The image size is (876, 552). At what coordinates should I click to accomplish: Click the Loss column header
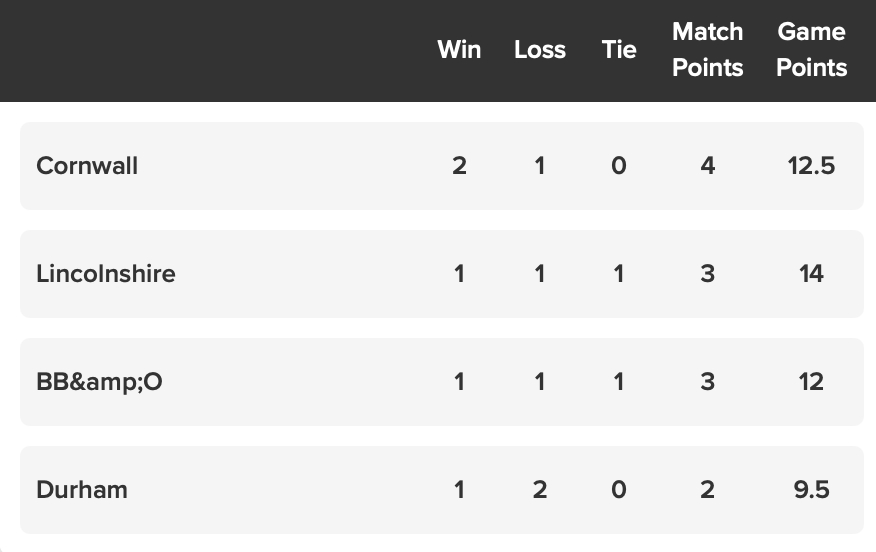coord(540,50)
